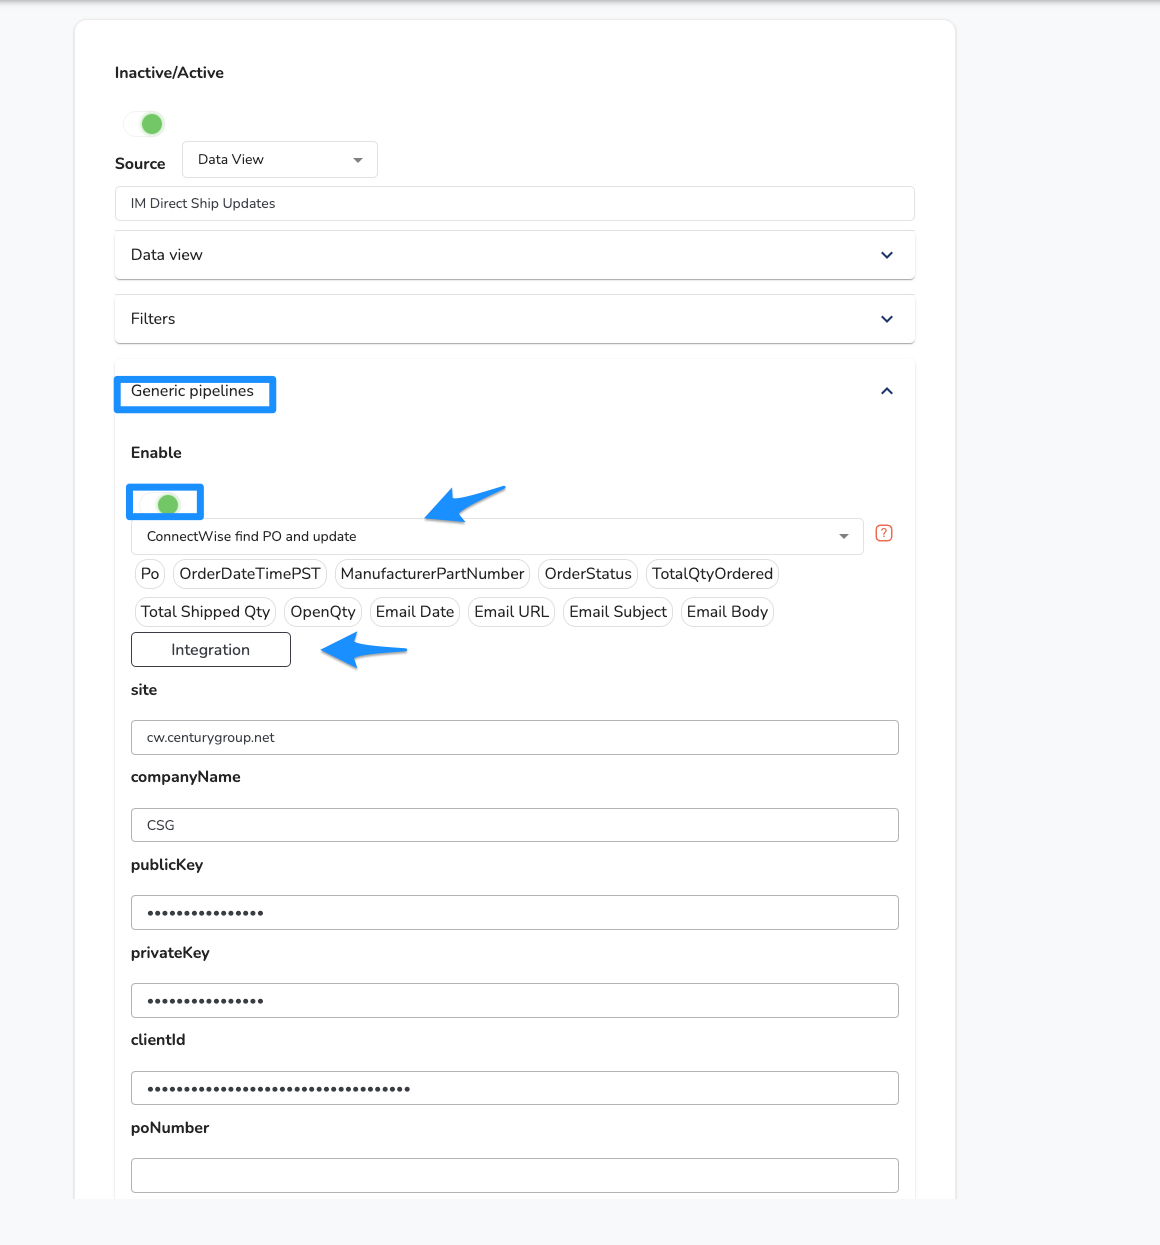Select the Total Shipped Qty chip

[x=205, y=612]
